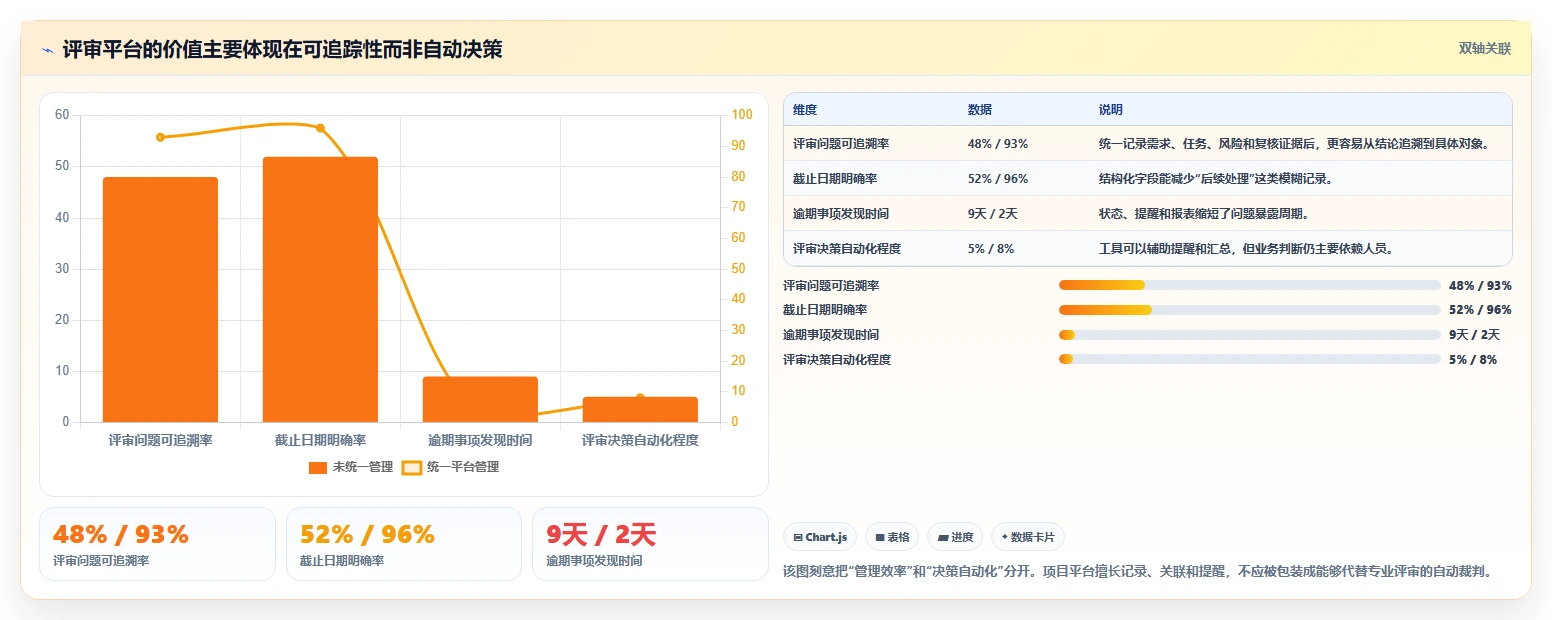Click the description starting 结构化字段能减少

pyautogui.click(x=1215, y=179)
